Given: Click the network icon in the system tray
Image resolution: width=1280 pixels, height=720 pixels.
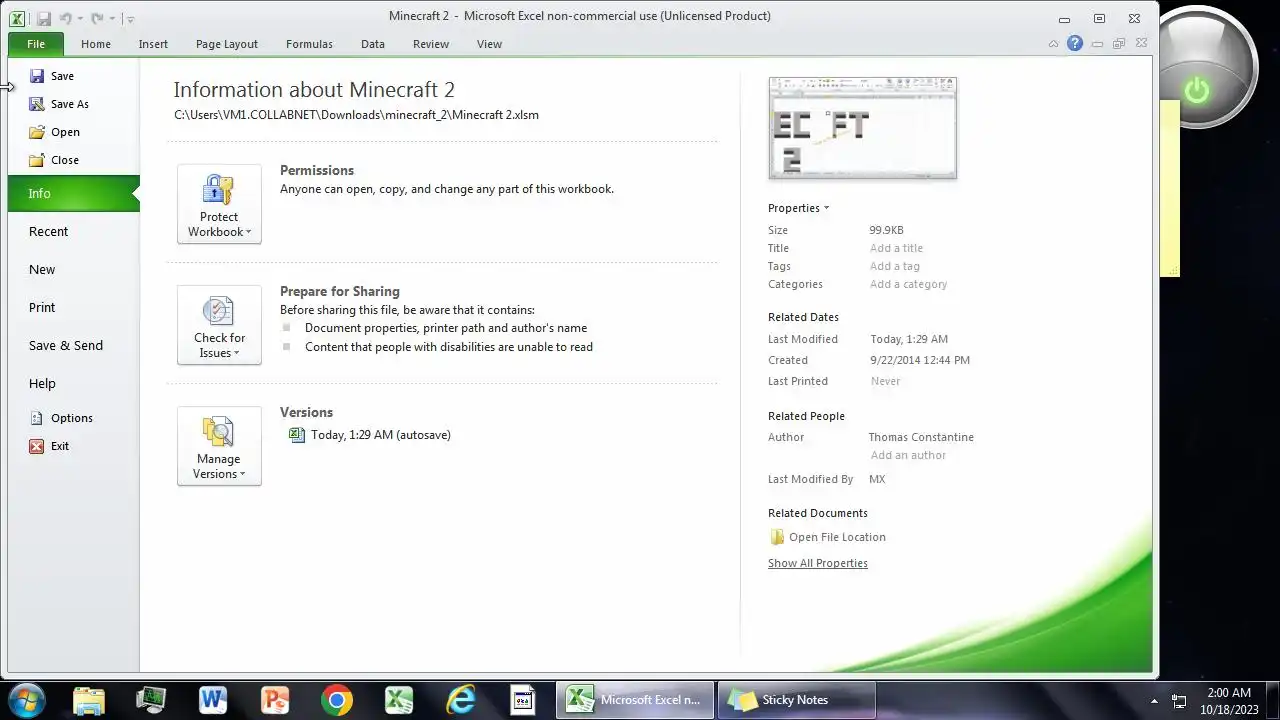Looking at the screenshot, I should 1179,701.
